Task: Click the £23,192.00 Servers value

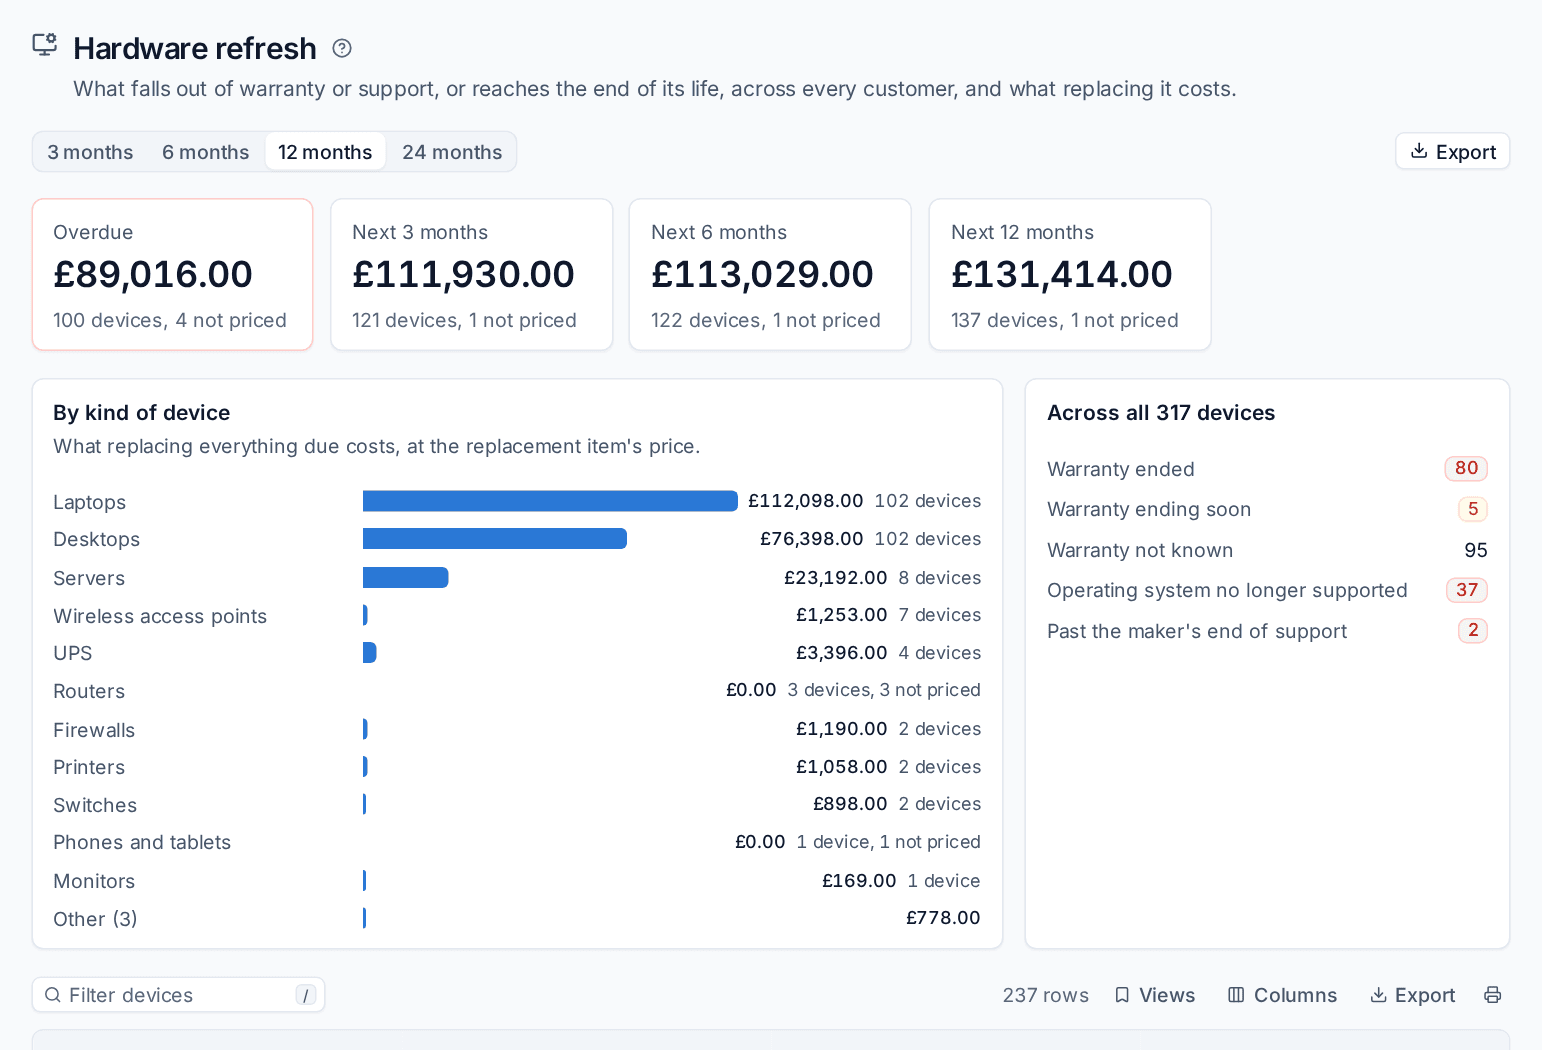Action: 836,578
